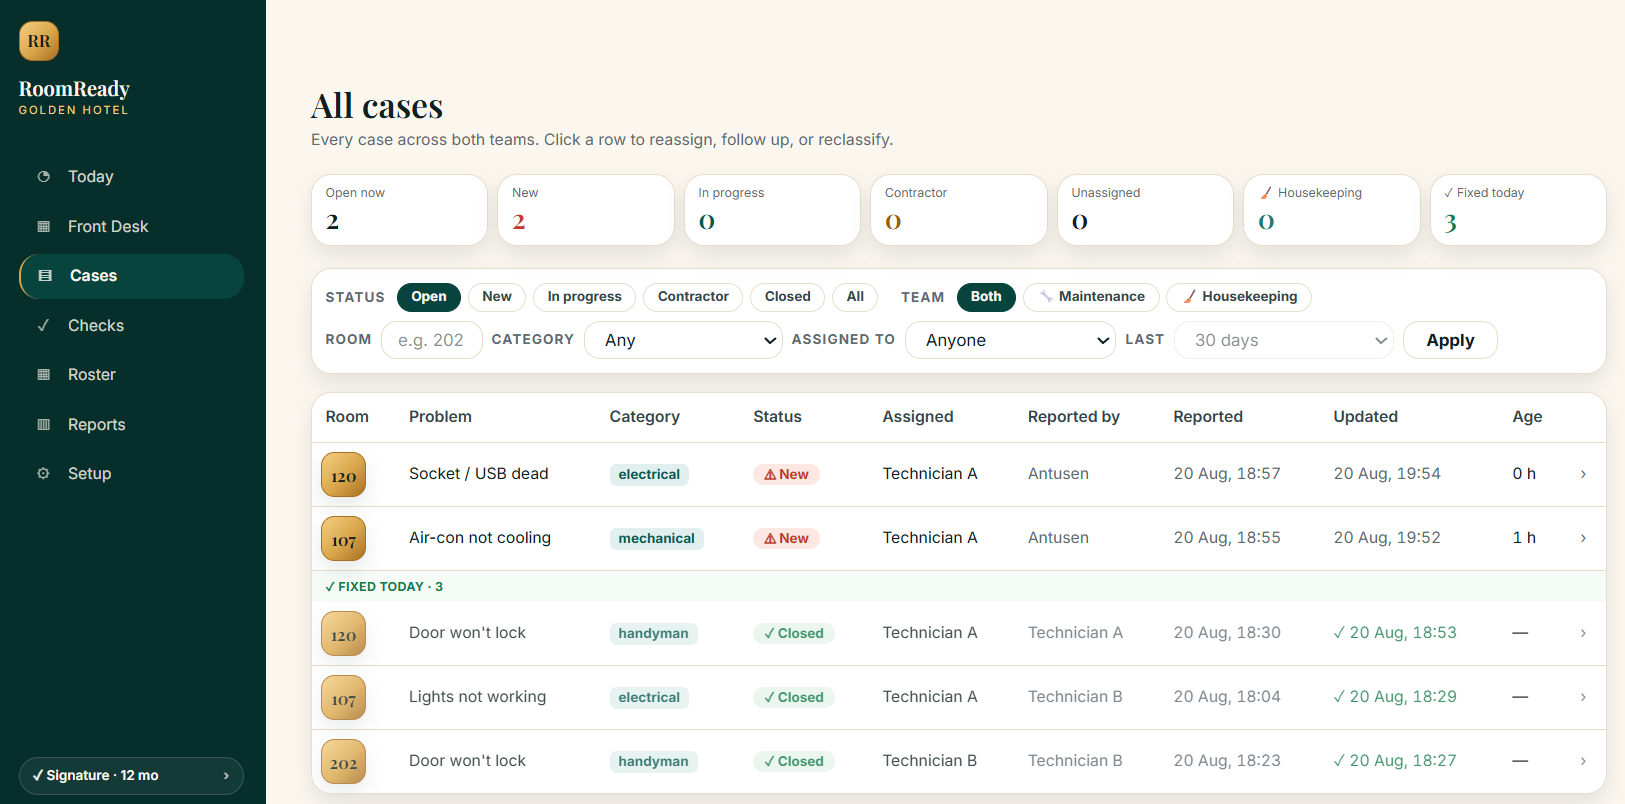Filter team to Housekeeping
1625x804 pixels.
click(x=1239, y=297)
